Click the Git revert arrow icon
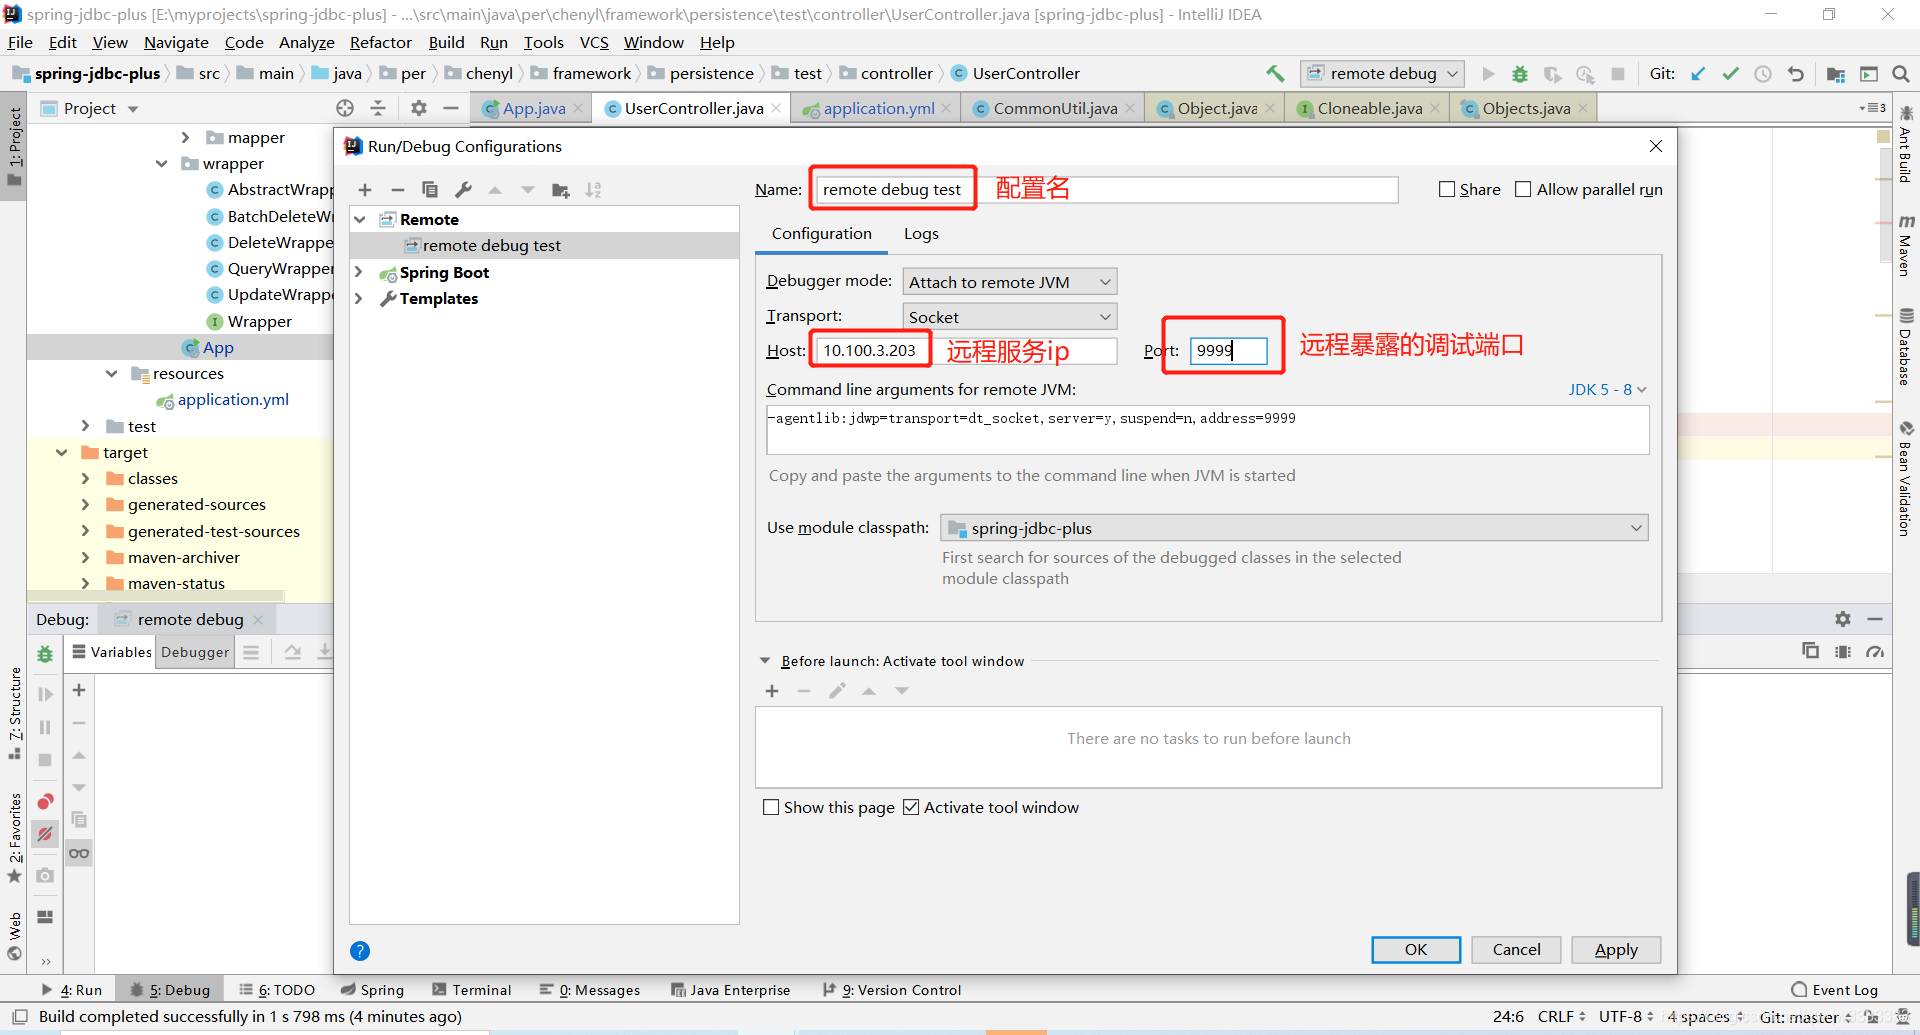Viewport: 1920px width, 1035px height. [x=1796, y=73]
